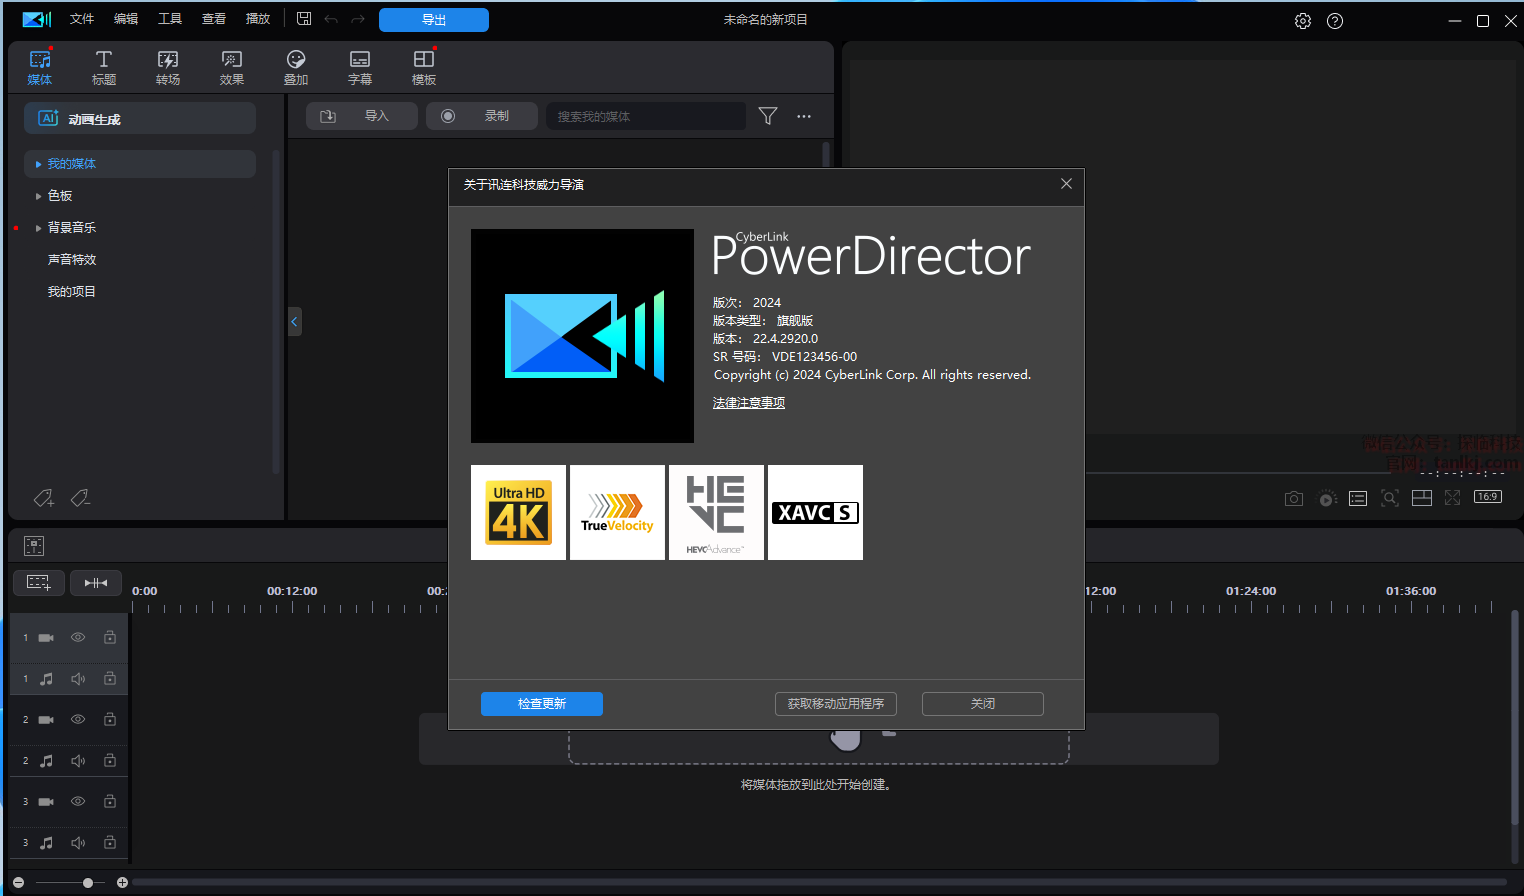Open the 法律注意事项 link
This screenshot has width=1524, height=896.
[x=749, y=403]
